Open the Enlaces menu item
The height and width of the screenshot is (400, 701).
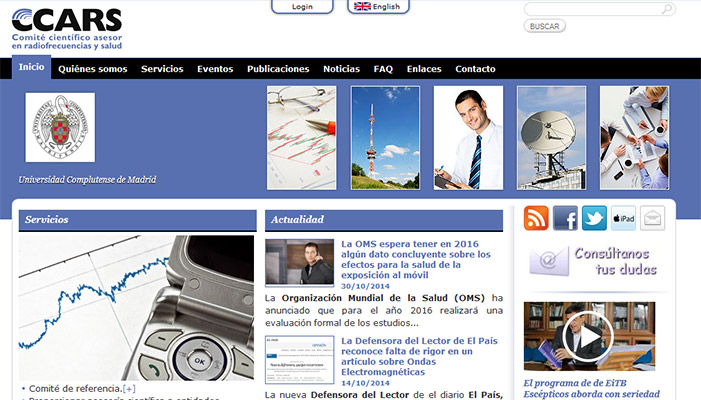tap(424, 69)
